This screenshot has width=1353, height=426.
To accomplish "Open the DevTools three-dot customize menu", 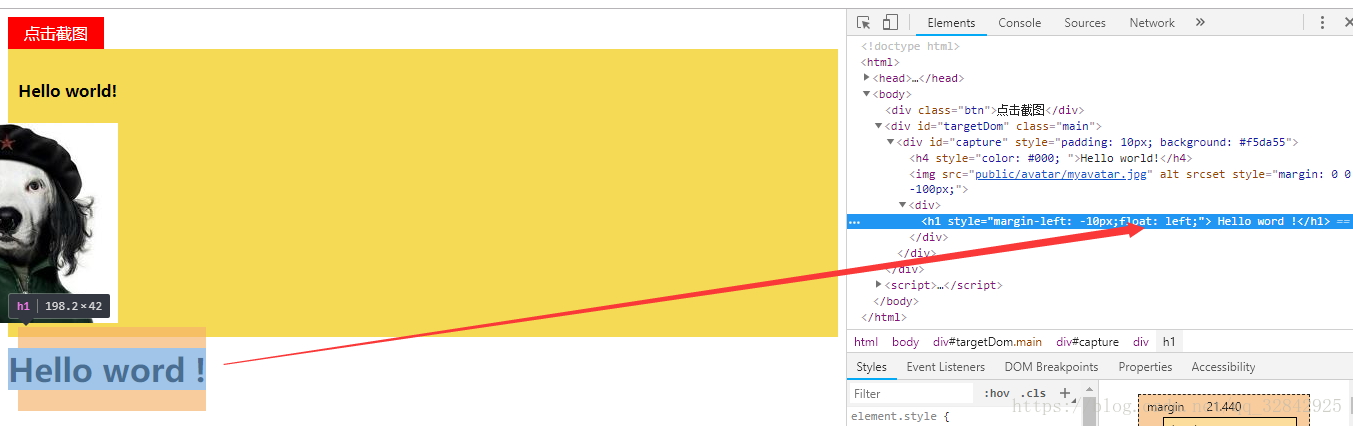I will [x=1322, y=23].
